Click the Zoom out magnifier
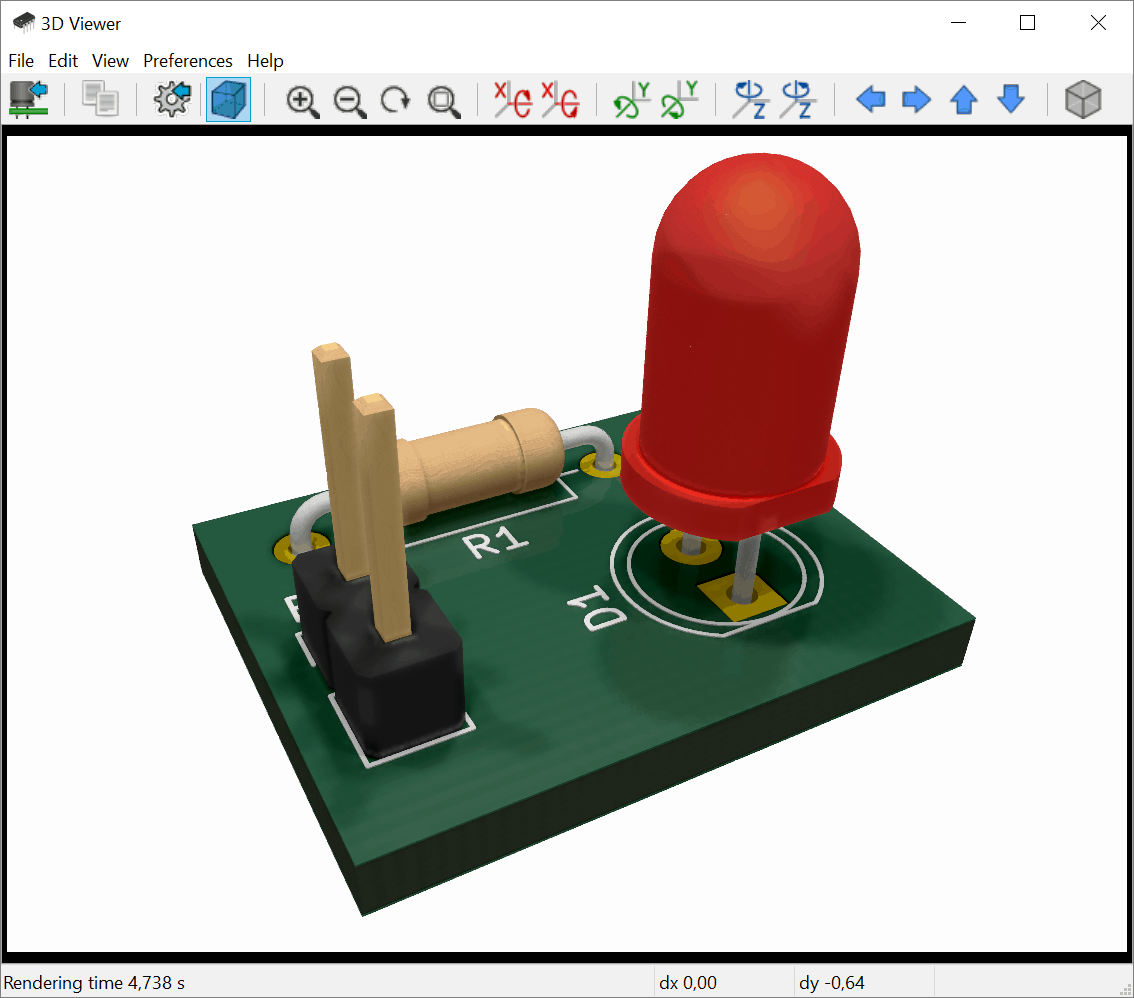Viewport: 1134px width, 998px height. point(350,100)
